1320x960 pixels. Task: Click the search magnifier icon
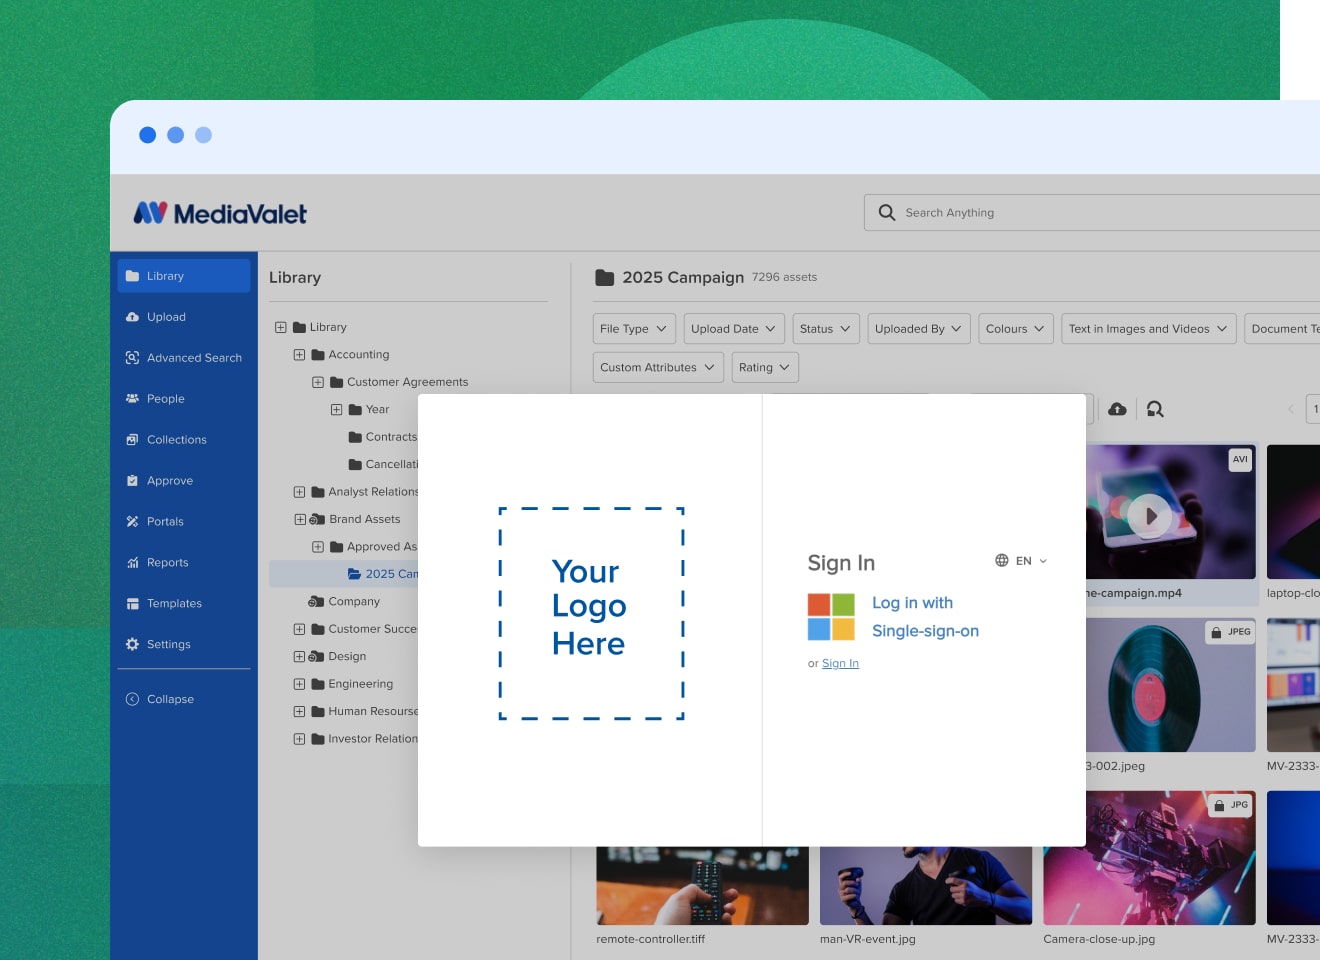[887, 213]
